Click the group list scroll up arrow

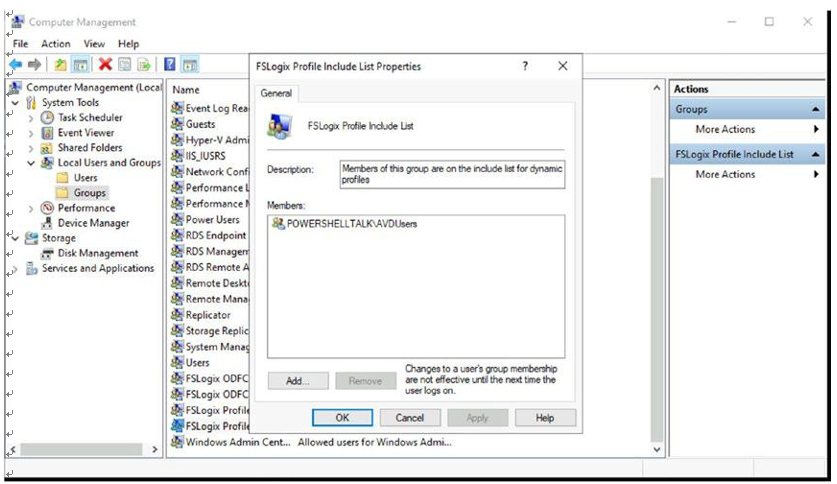[657, 88]
